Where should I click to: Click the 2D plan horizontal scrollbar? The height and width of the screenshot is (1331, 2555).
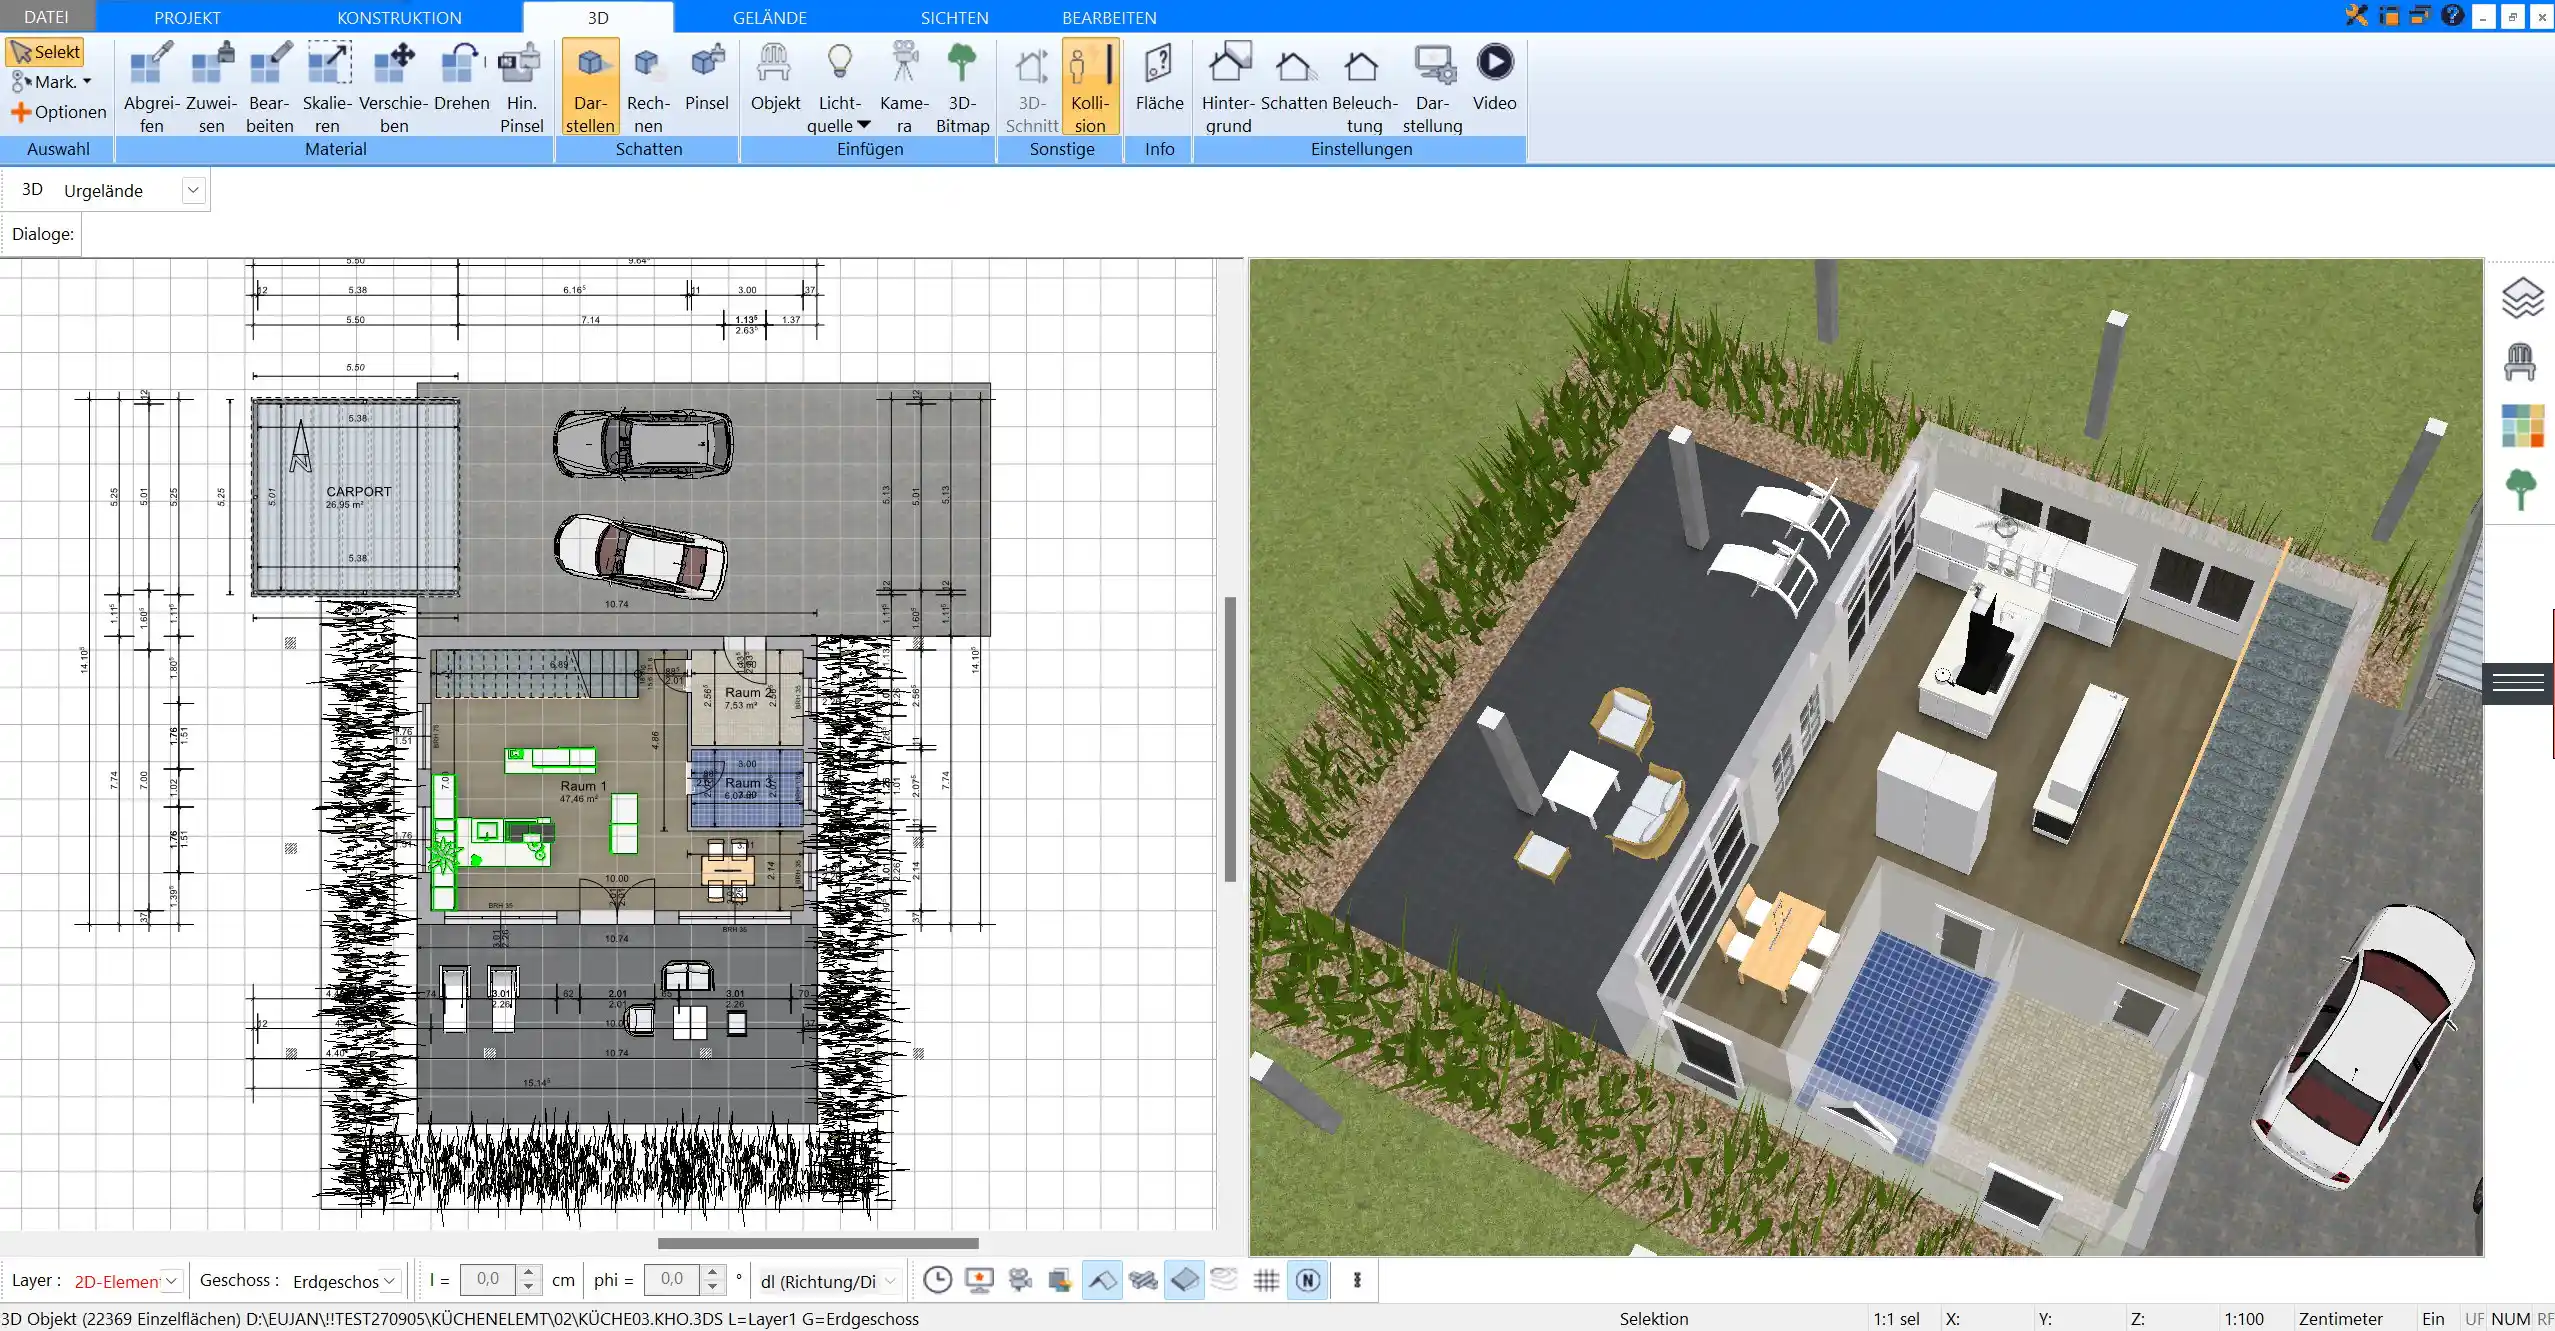coord(818,1243)
